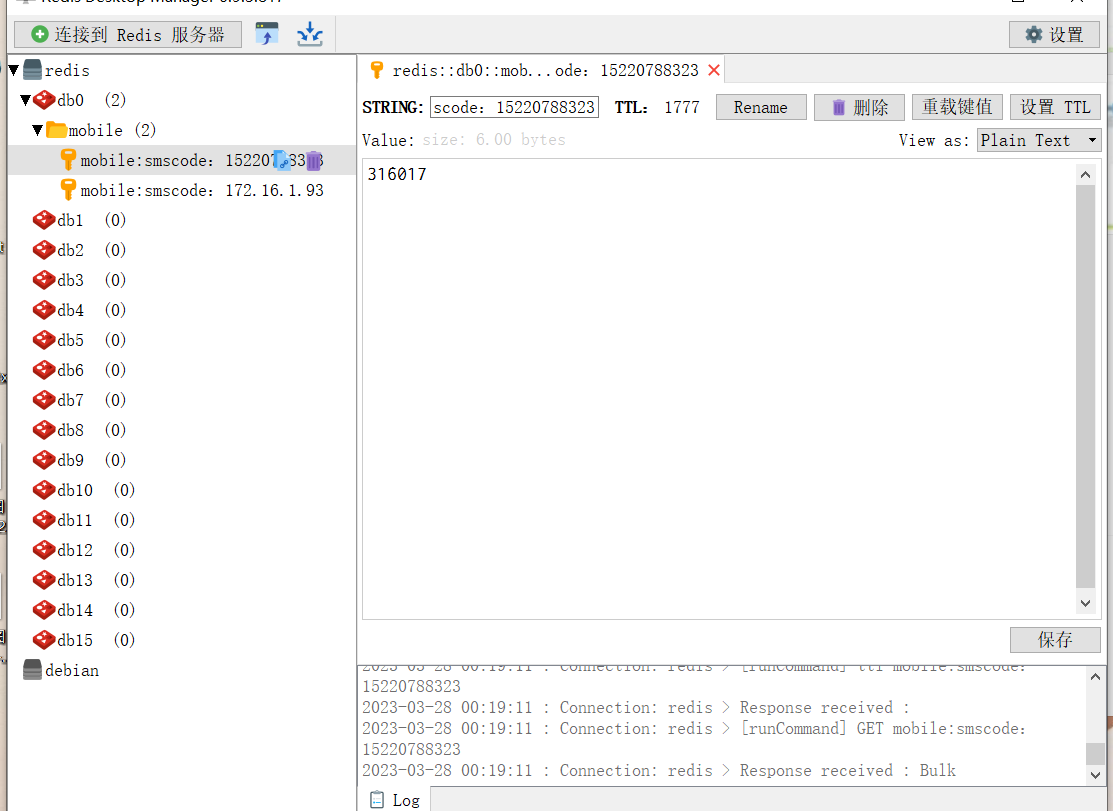Click the db13 database icon
The width and height of the screenshot is (1113, 811).
click(x=44, y=580)
